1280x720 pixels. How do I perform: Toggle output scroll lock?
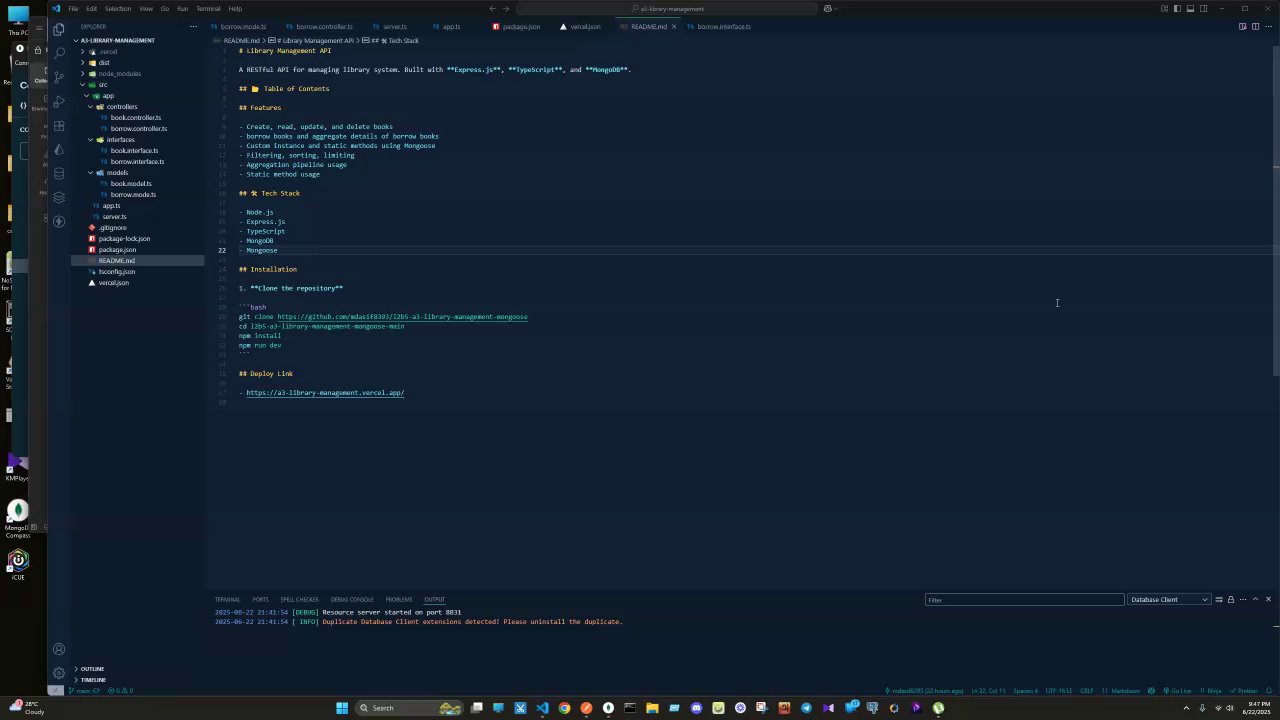(1231, 600)
